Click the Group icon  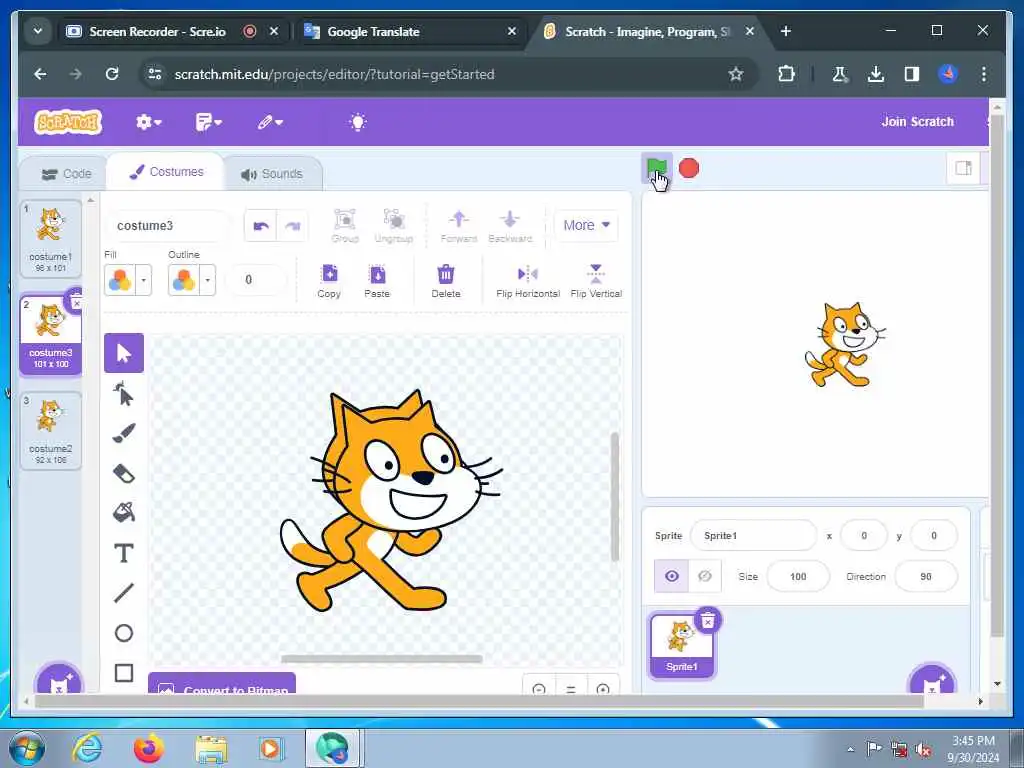tap(345, 225)
